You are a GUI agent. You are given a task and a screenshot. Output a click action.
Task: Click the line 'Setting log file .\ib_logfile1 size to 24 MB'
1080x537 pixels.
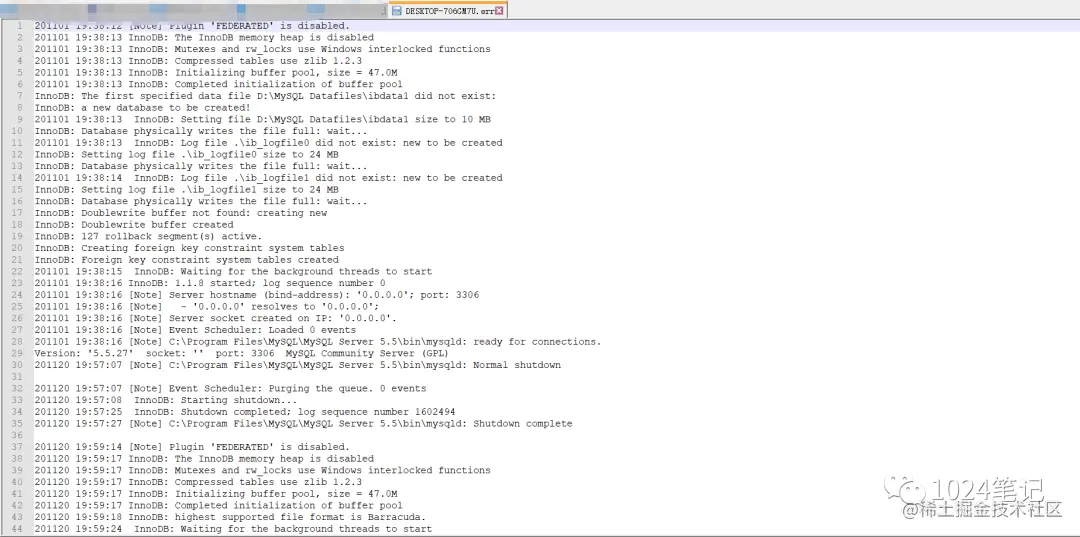pos(187,189)
